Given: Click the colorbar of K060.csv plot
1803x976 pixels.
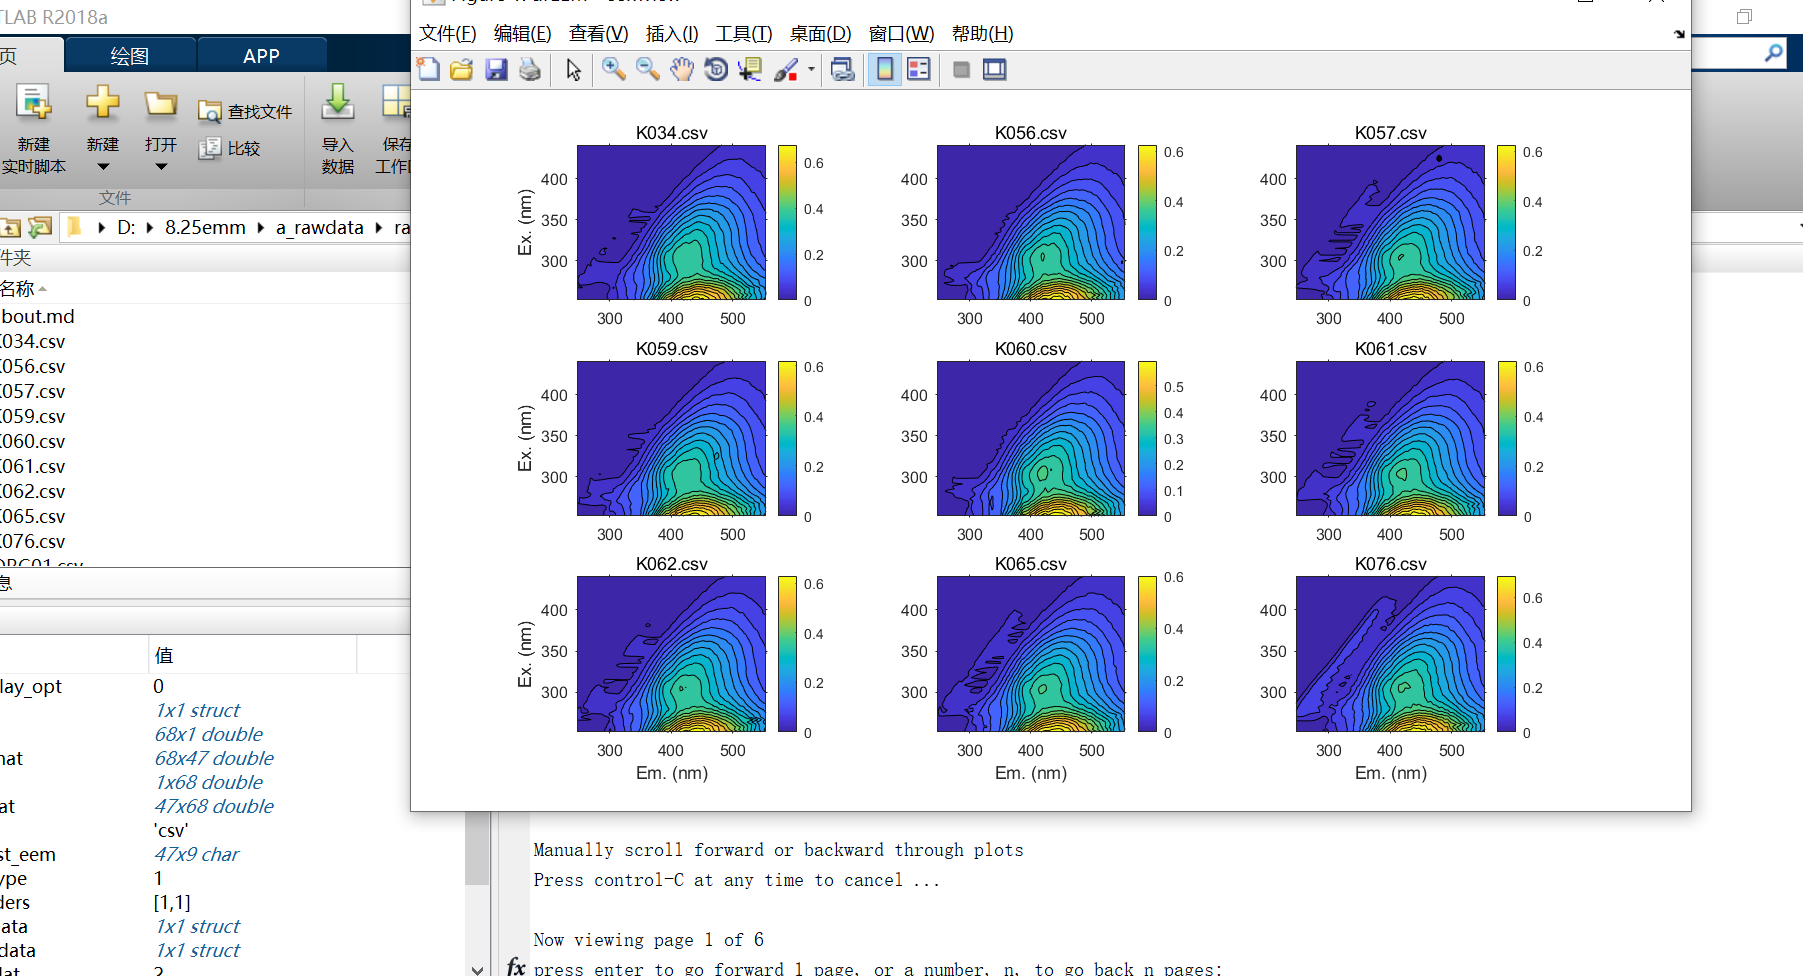Looking at the screenshot, I should [x=1147, y=438].
